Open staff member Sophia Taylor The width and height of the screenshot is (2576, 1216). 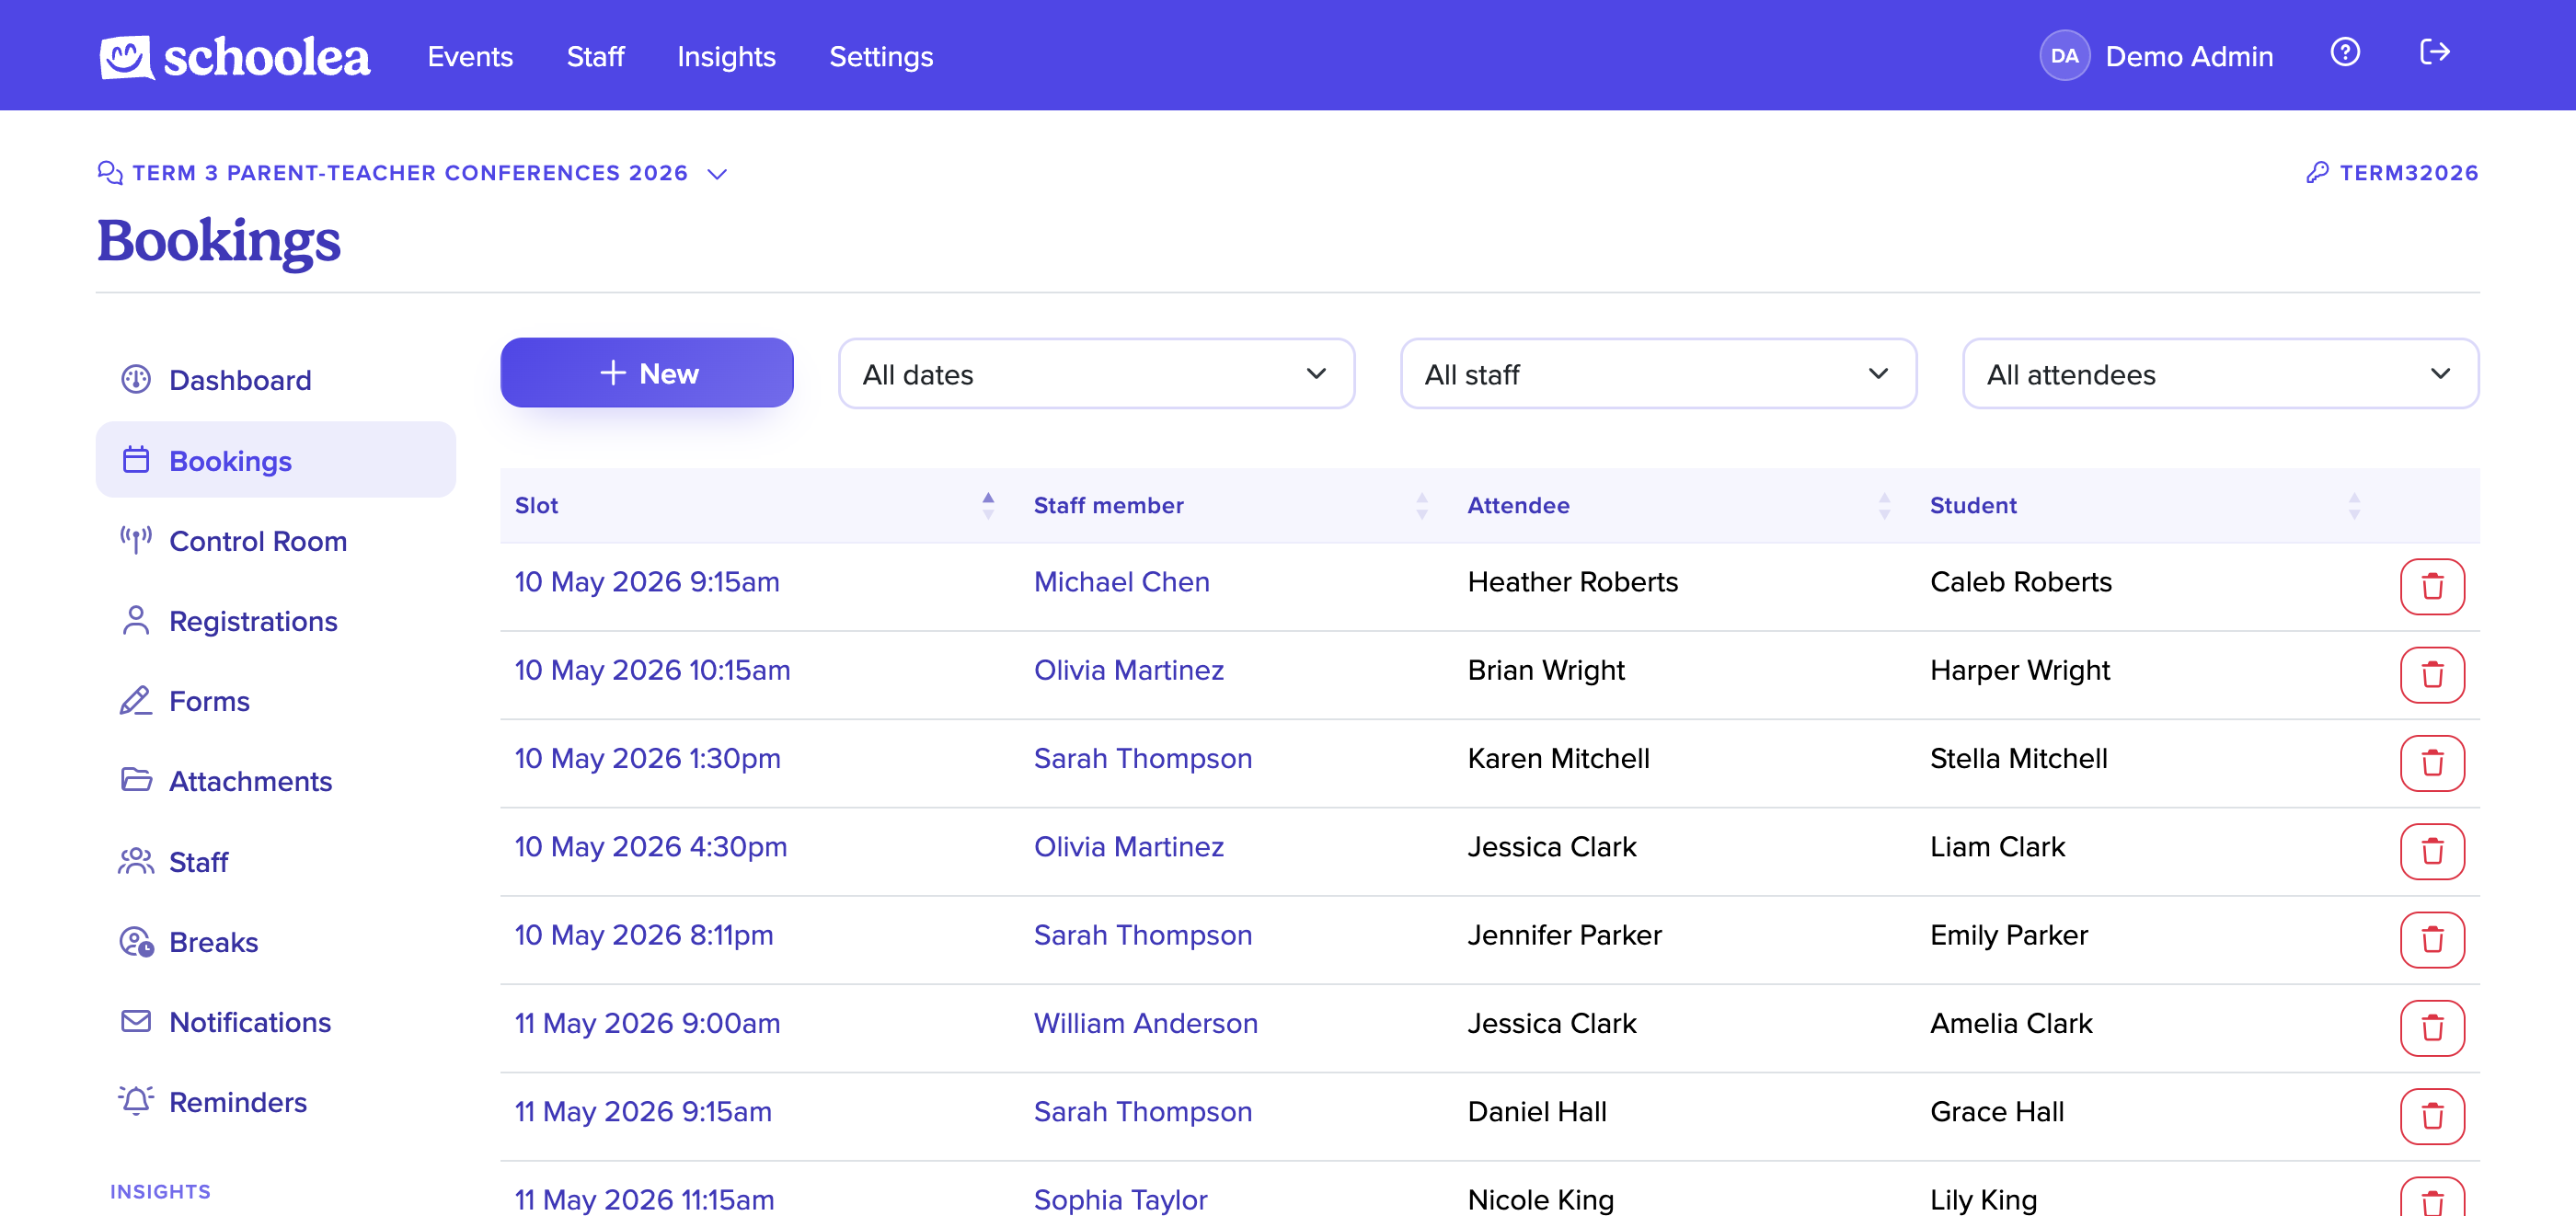[x=1120, y=1199]
